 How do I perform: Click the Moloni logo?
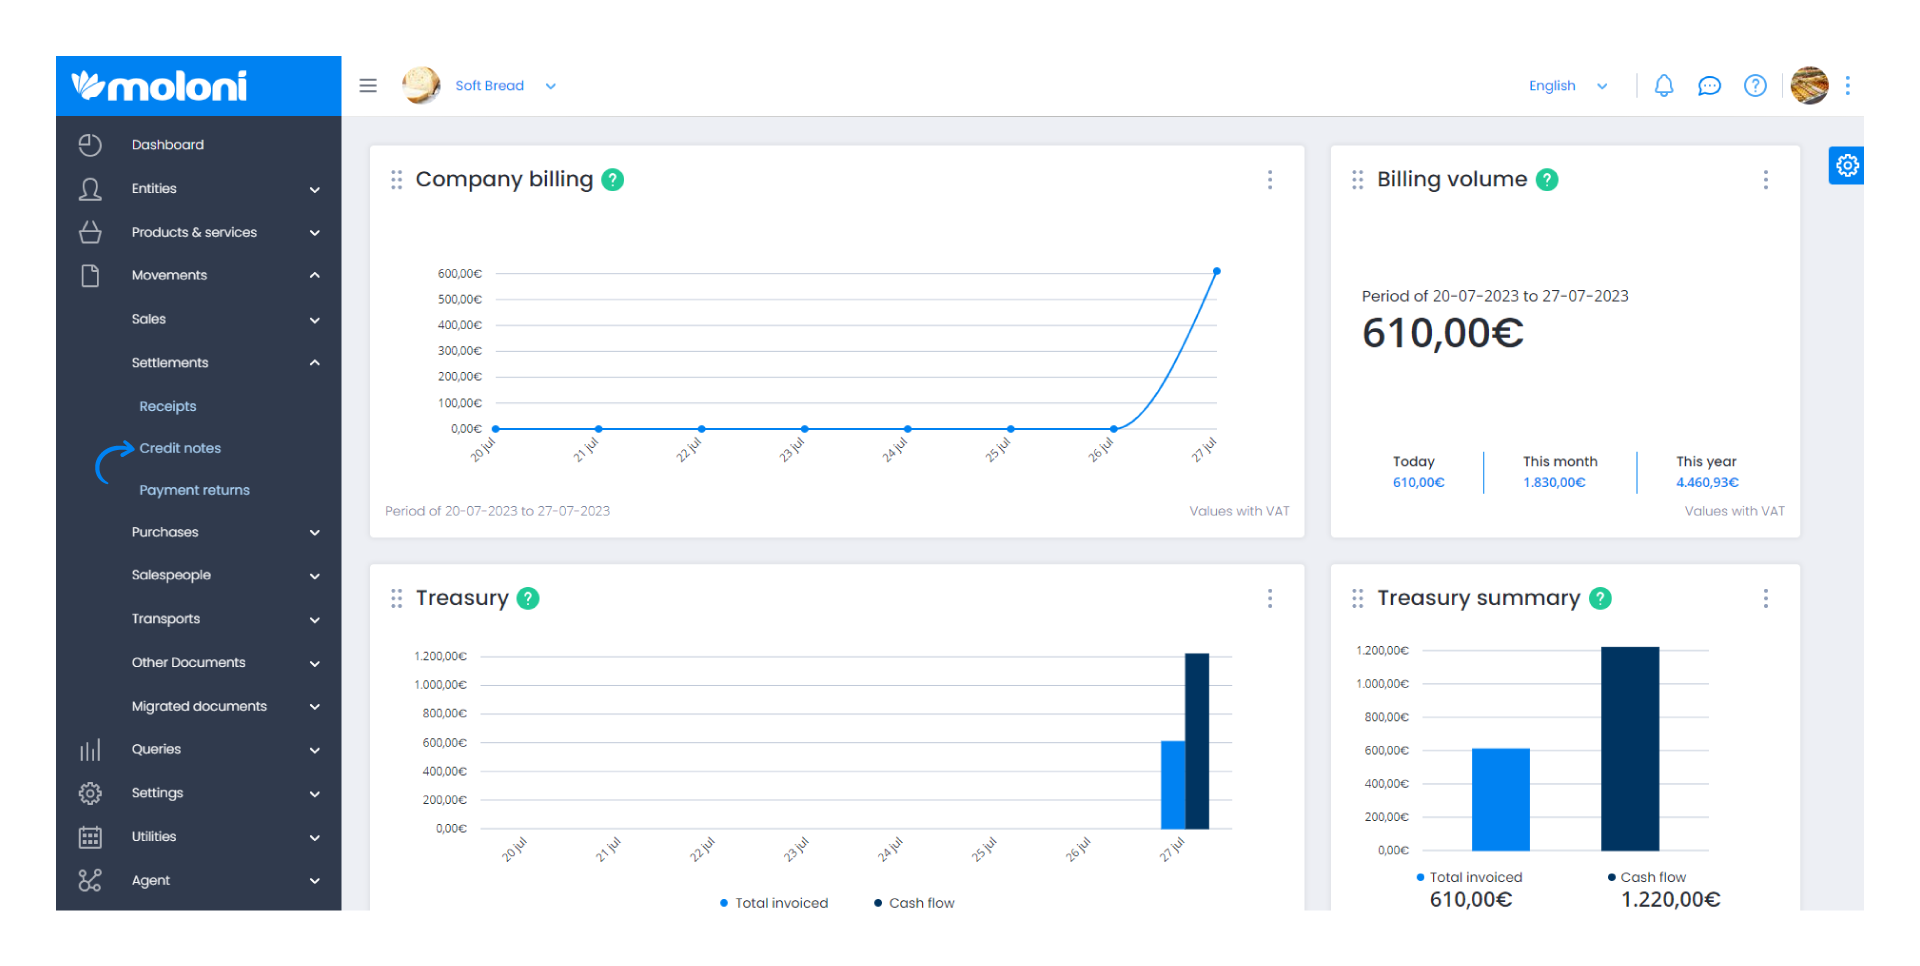[x=160, y=86]
